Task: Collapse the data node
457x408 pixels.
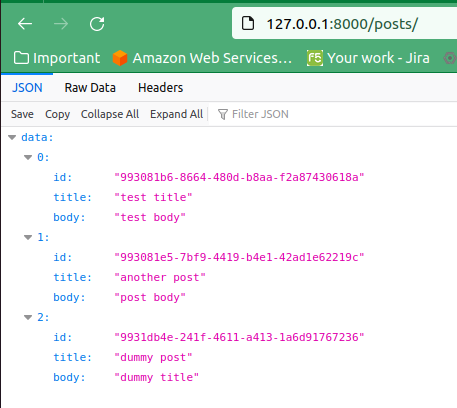Action: click(12, 137)
